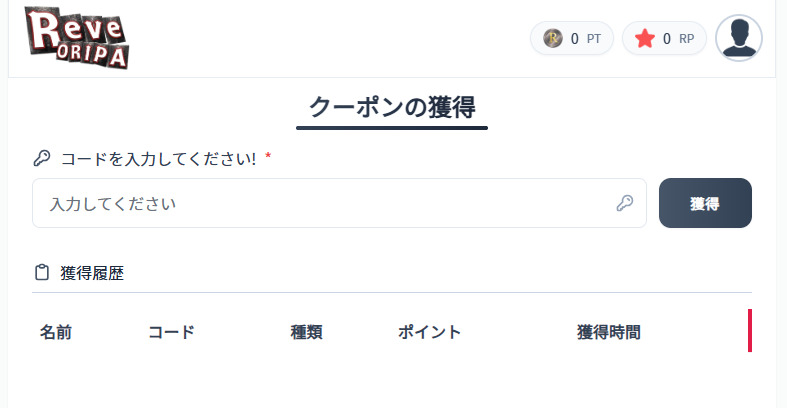The height and width of the screenshot is (408, 787).
Task: Focus the coupon code input field
Action: [x=339, y=203]
